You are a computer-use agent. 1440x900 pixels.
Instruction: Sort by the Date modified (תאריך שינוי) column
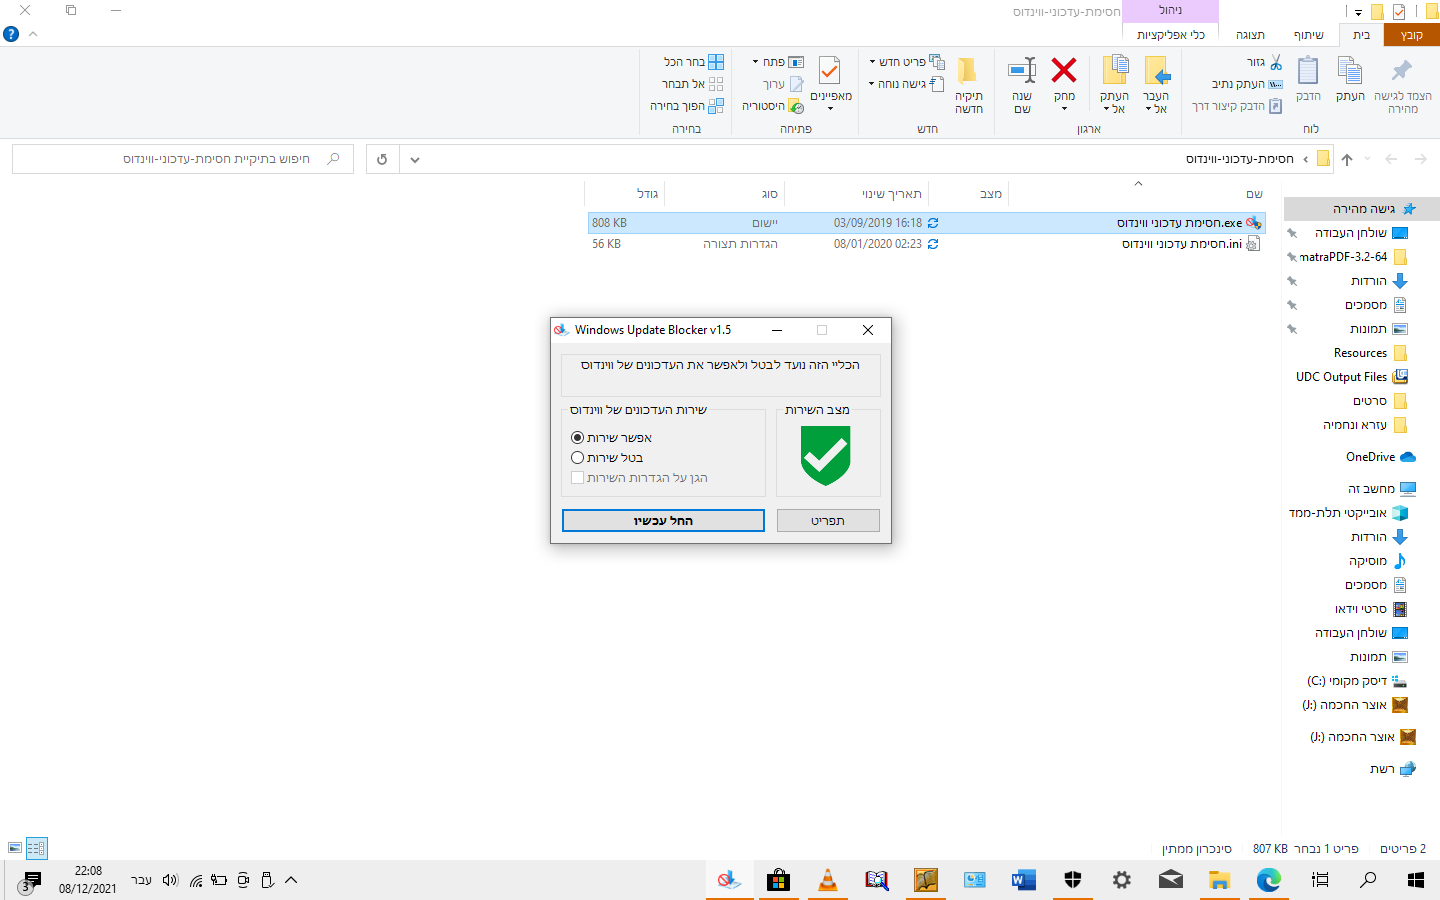[892, 194]
